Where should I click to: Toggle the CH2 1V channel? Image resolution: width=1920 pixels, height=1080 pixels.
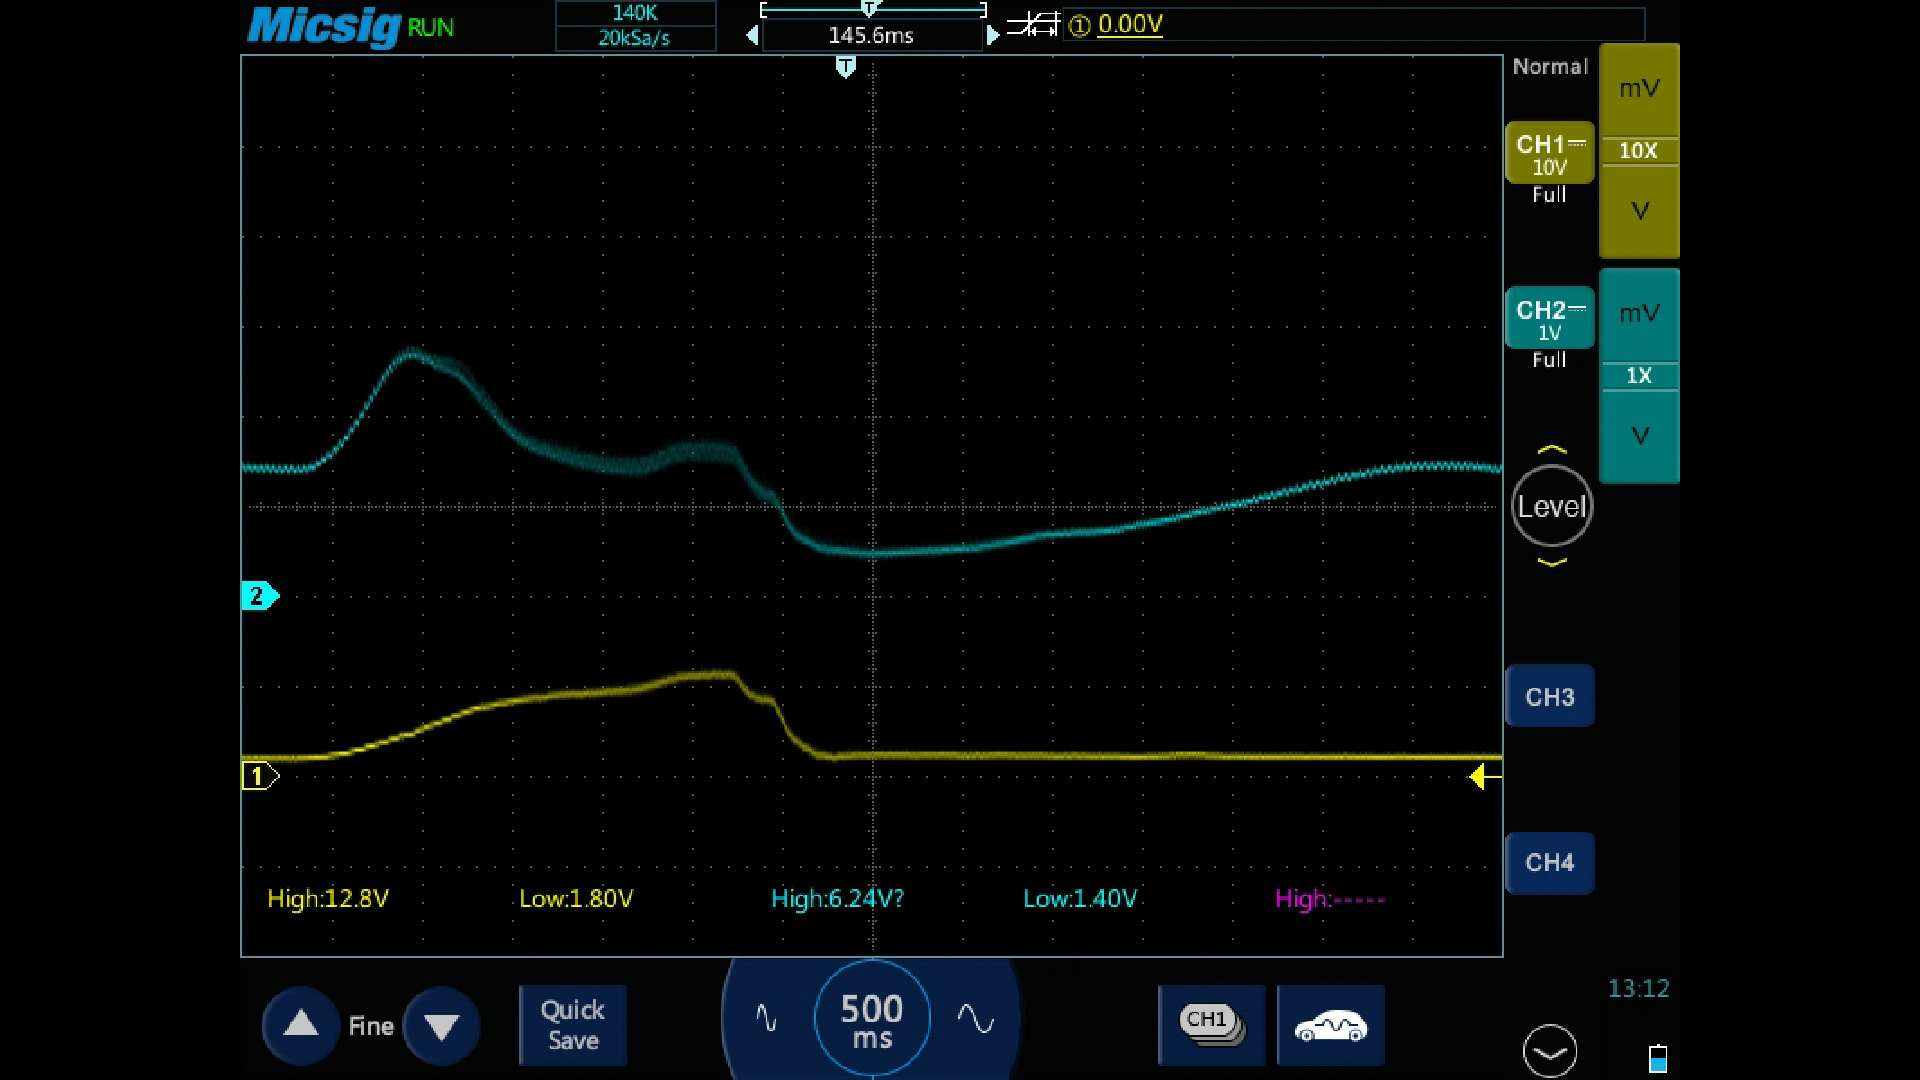pyautogui.click(x=1549, y=319)
